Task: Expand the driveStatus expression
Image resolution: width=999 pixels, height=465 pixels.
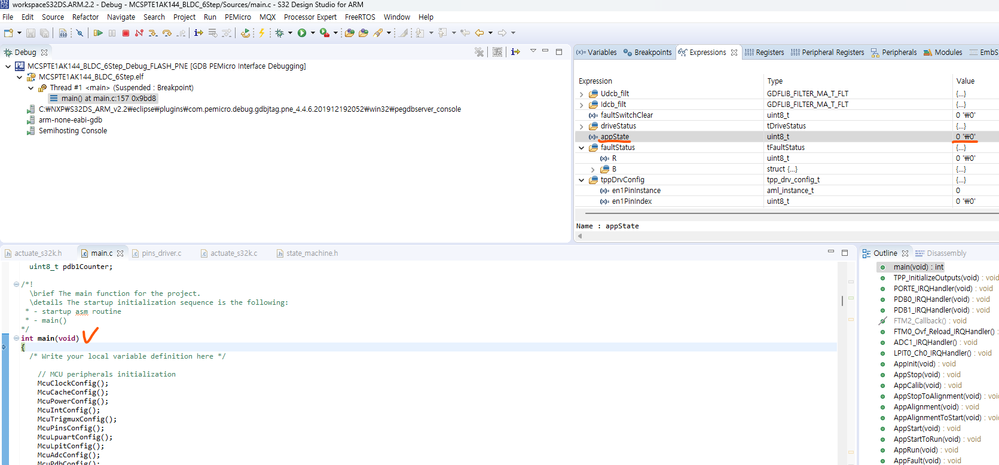Action: (581, 126)
